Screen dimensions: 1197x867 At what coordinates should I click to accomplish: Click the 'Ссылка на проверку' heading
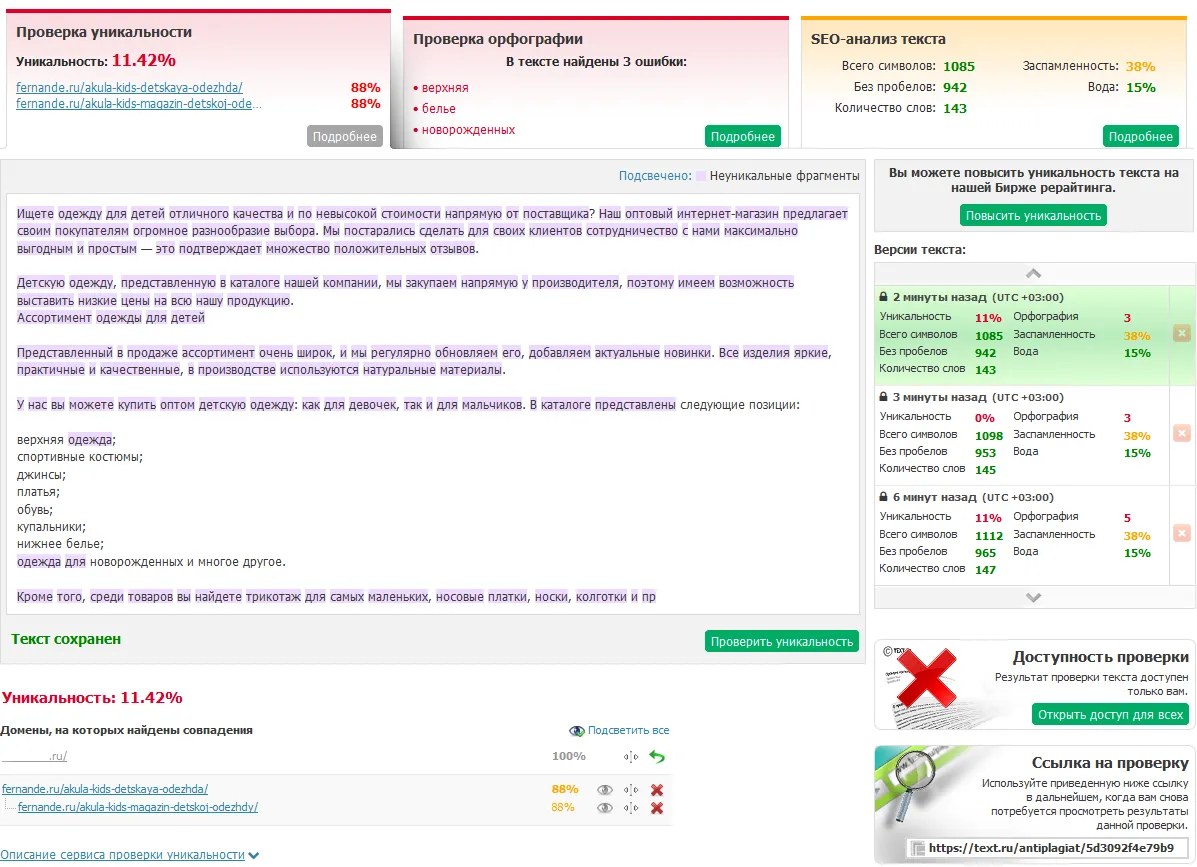[1110, 763]
